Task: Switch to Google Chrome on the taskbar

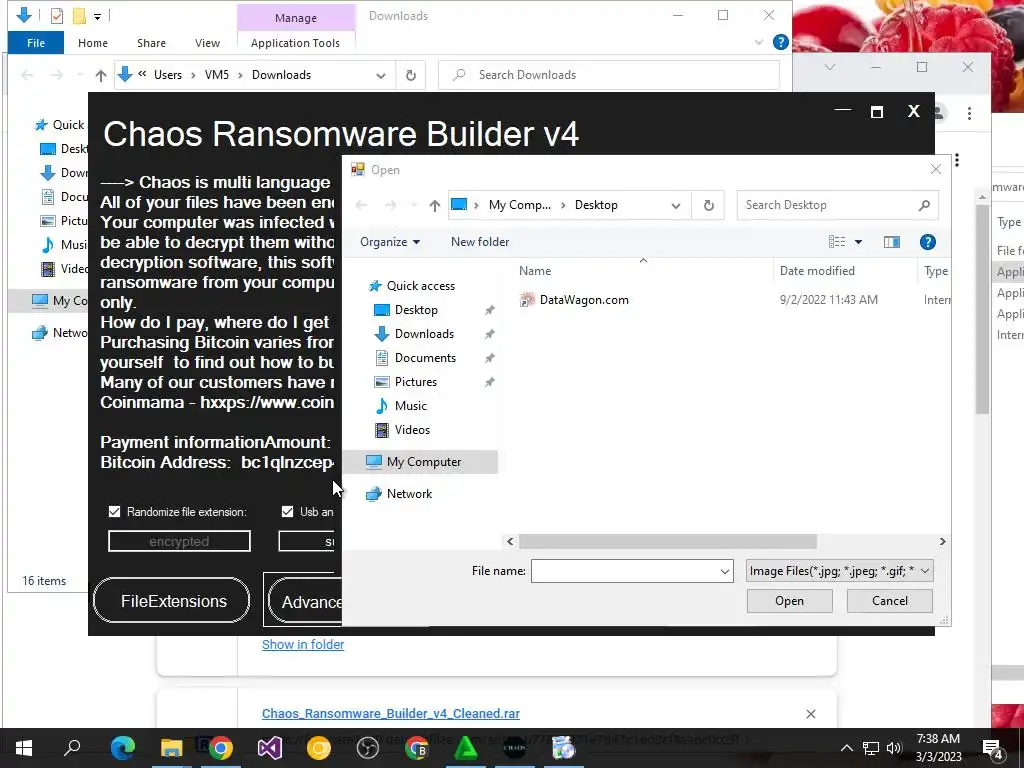Action: [x=221, y=748]
